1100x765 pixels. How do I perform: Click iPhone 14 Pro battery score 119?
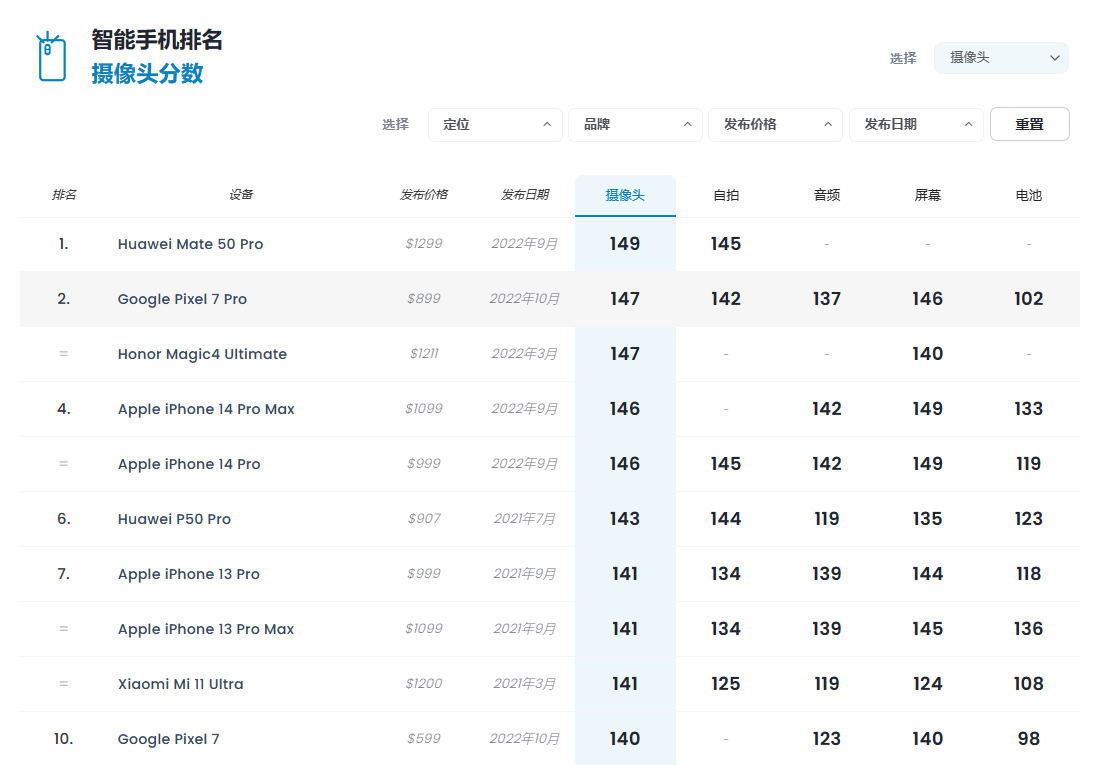pos(1028,464)
